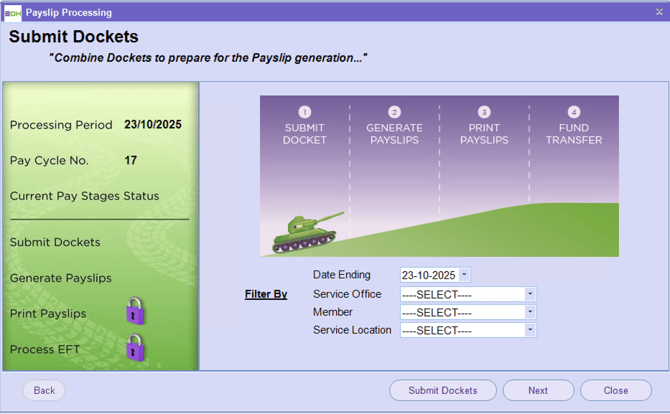The height and width of the screenshot is (414, 670).
Task: Click into the Date Ending field
Action: [x=428, y=275]
